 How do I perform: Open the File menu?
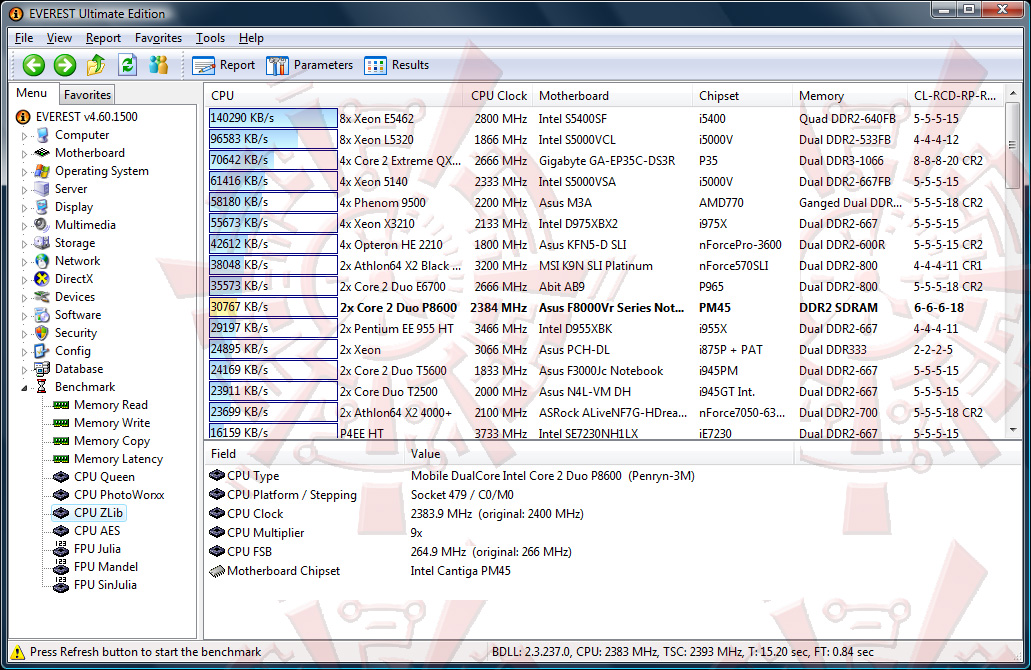point(24,38)
